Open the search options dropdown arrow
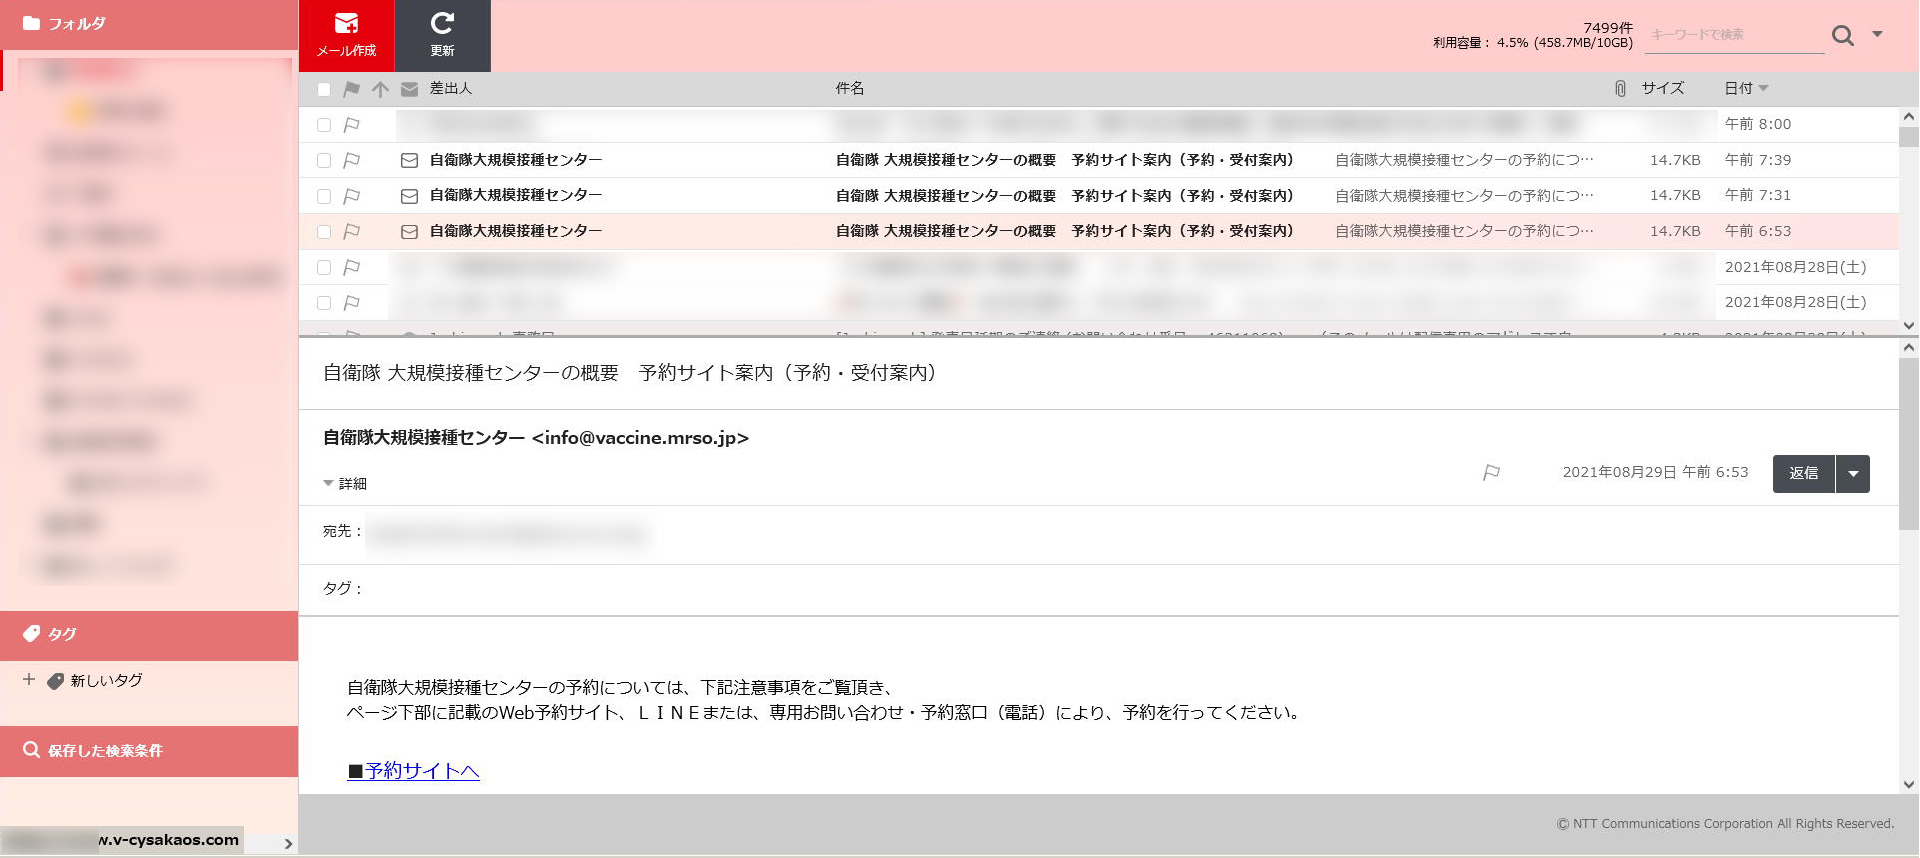1920x858 pixels. 1877,34
